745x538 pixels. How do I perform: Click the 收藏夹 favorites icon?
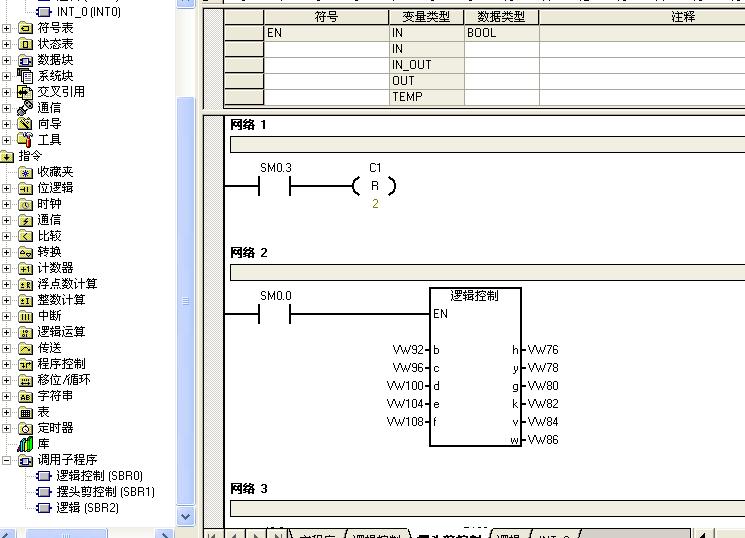coord(26,172)
